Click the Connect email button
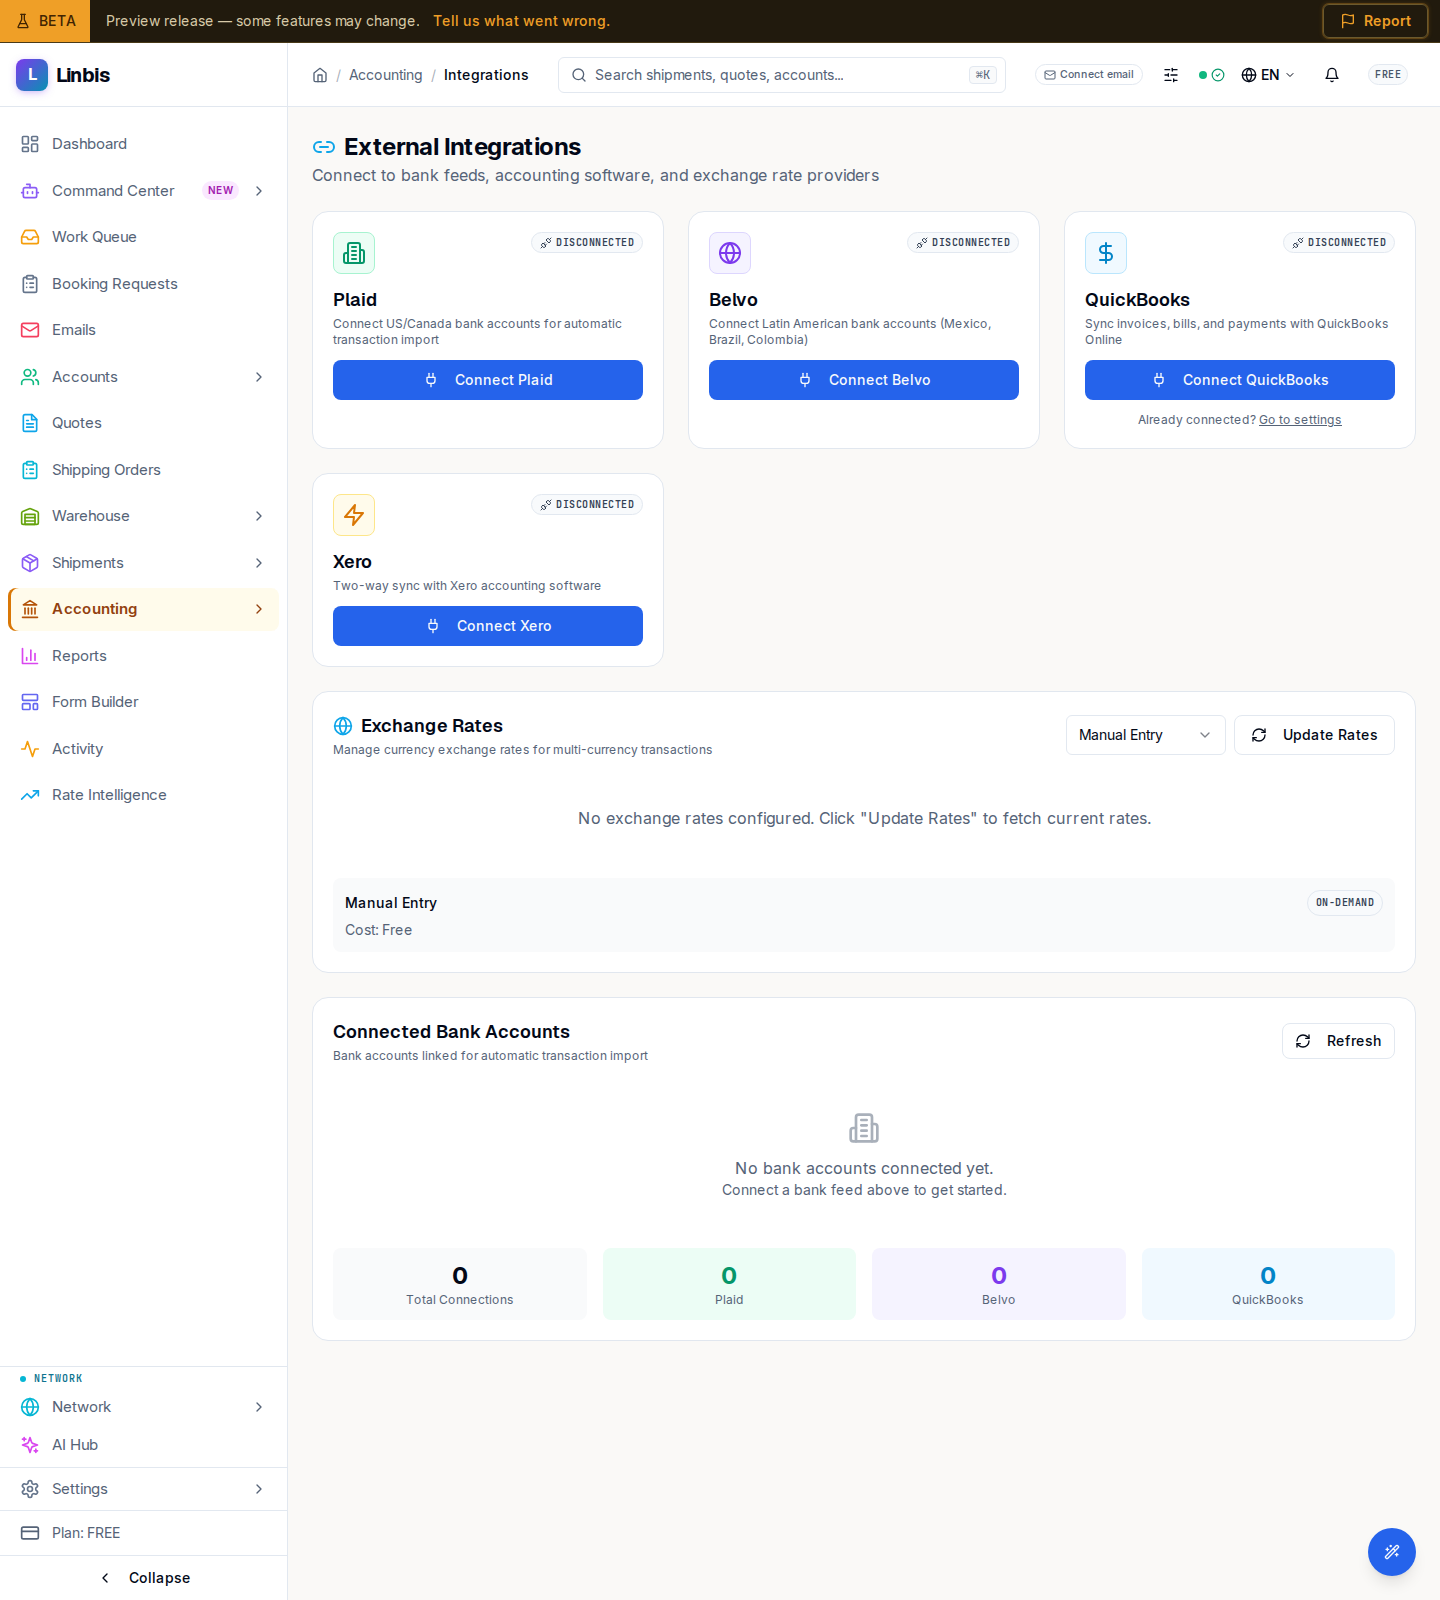The image size is (1440, 1600). coord(1089,75)
